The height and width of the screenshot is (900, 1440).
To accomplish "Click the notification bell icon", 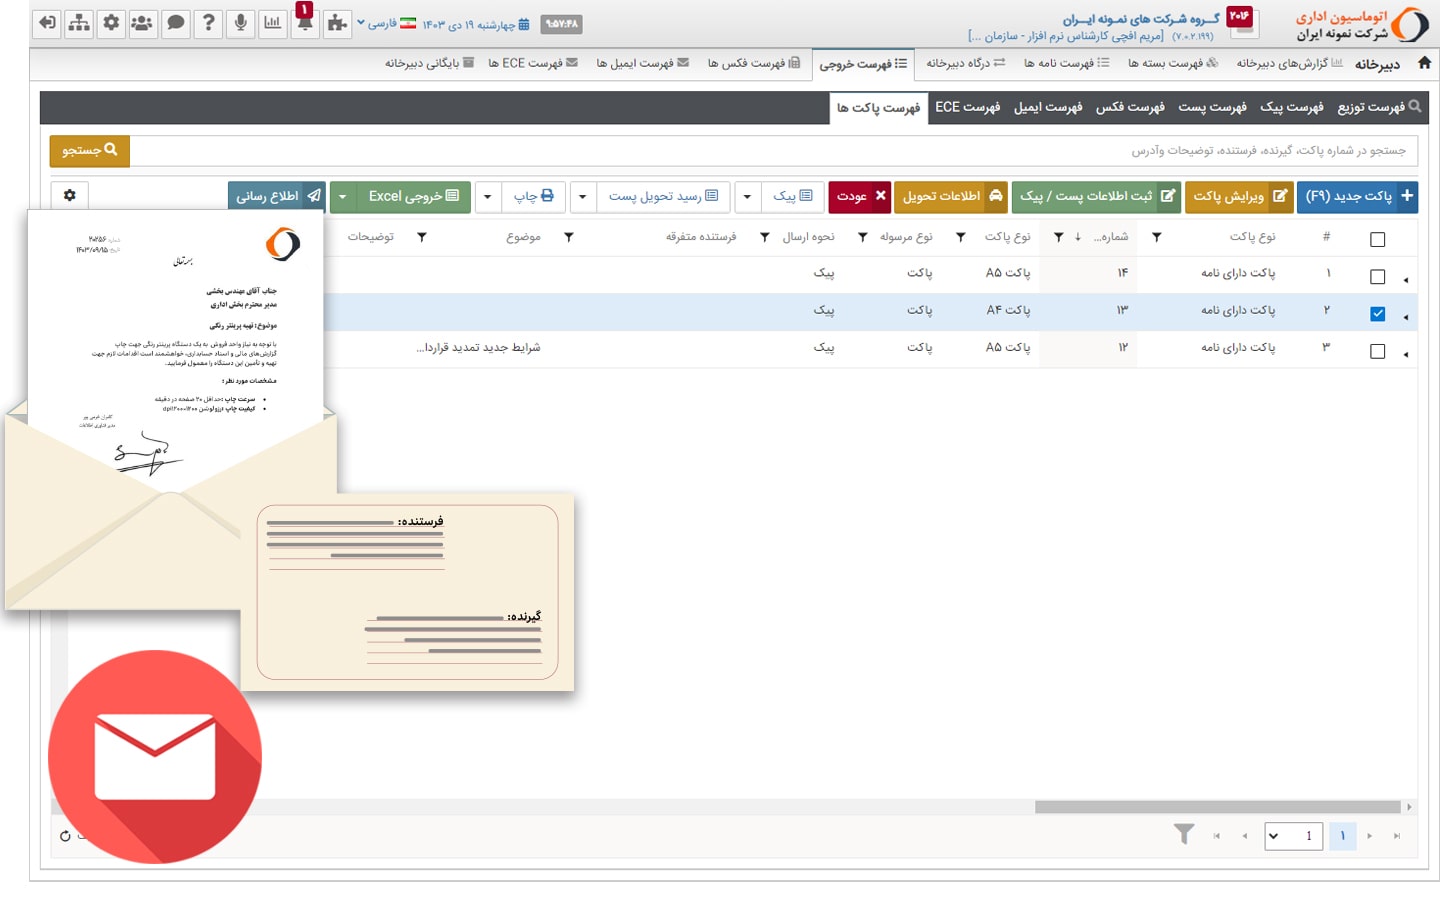I will [x=305, y=23].
